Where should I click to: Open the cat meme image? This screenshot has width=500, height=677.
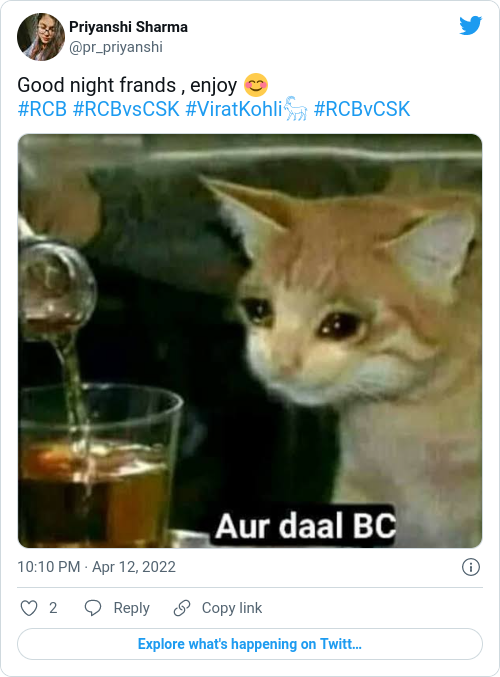click(x=250, y=341)
